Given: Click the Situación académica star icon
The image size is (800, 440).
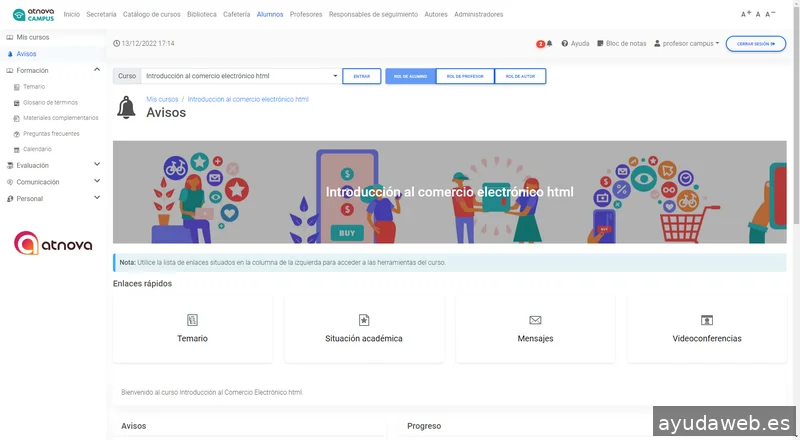Looking at the screenshot, I should pyautogui.click(x=364, y=320).
